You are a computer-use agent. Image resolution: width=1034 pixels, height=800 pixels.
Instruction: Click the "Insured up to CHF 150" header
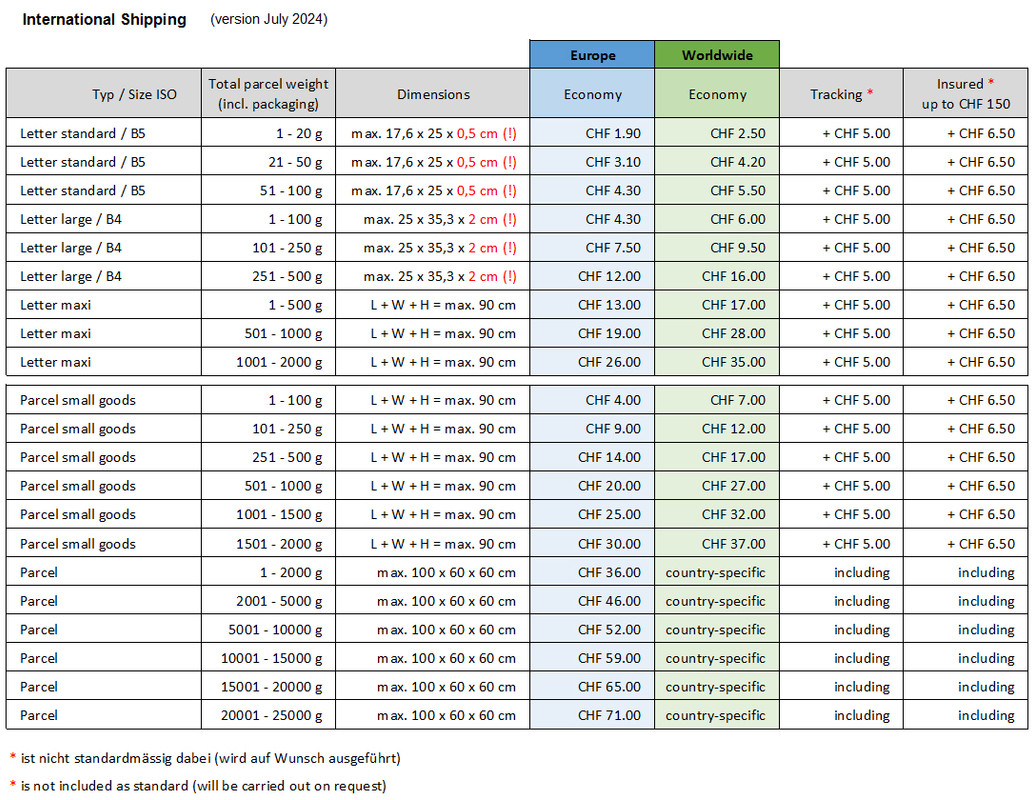point(965,93)
